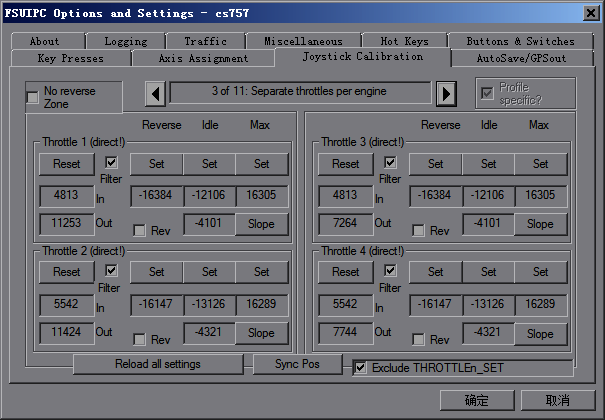
Task: Click Throttle 4 lower idle value -4321
Action: (x=488, y=332)
